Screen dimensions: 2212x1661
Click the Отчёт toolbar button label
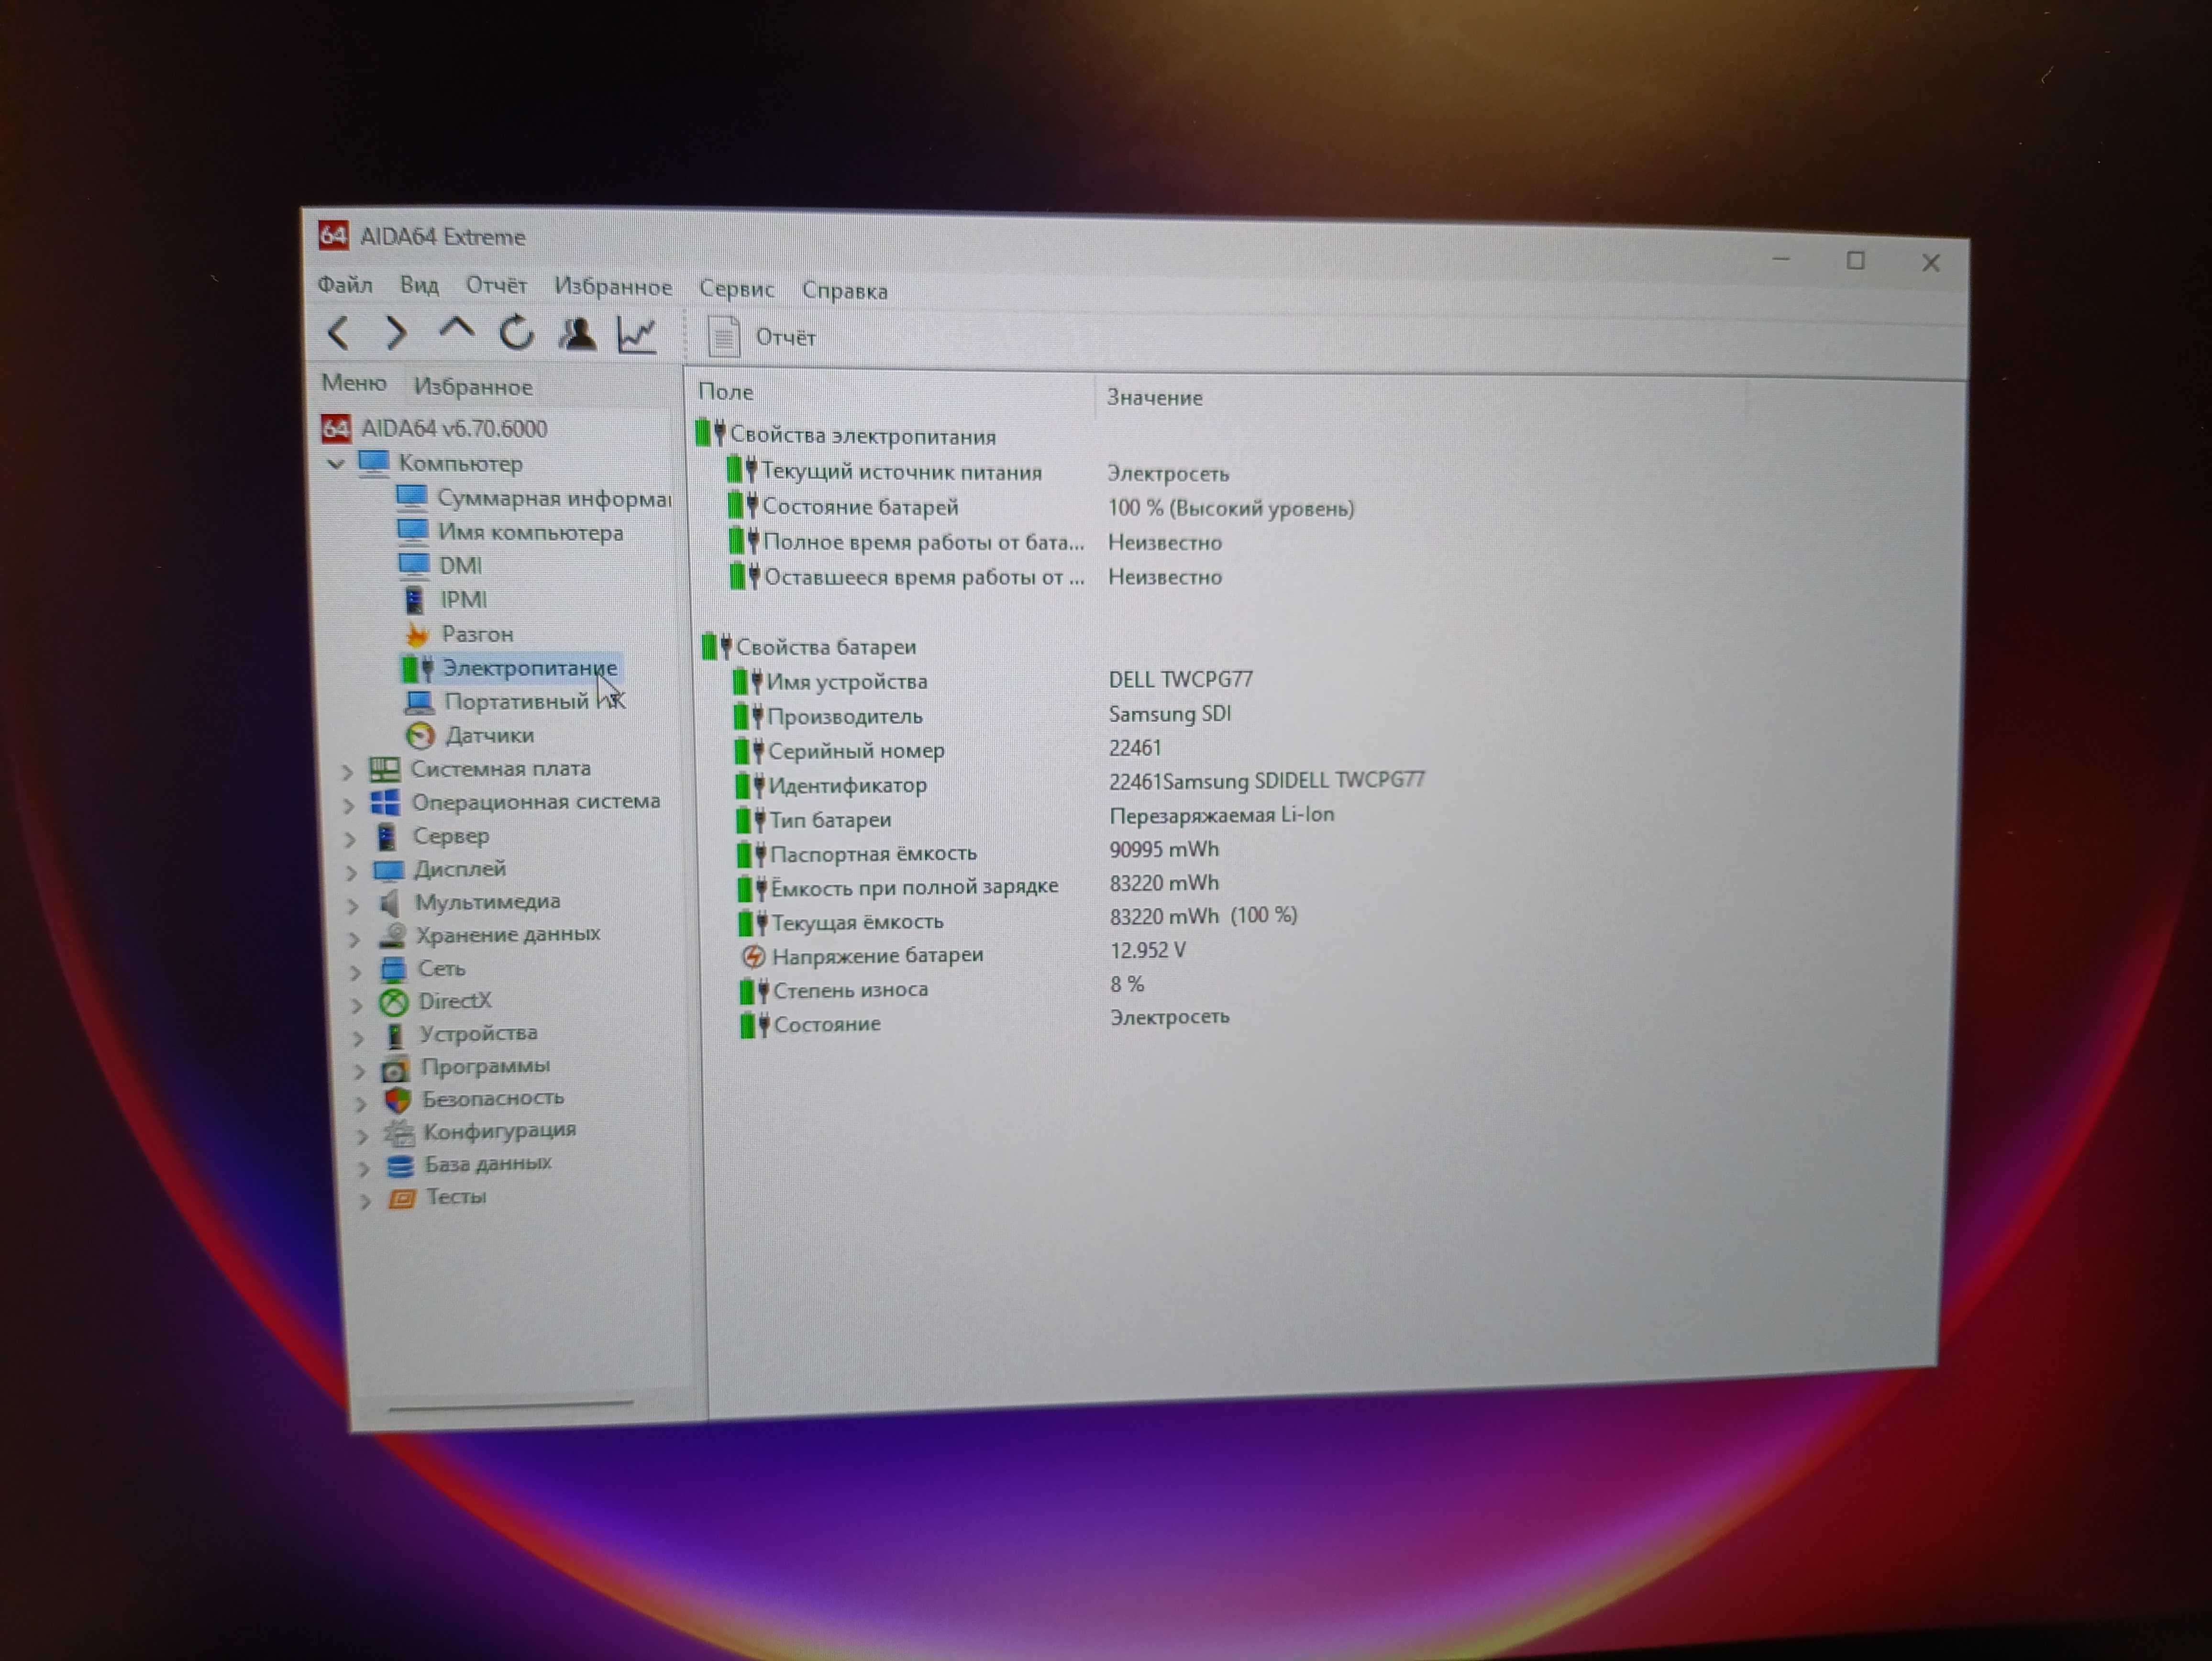785,338
